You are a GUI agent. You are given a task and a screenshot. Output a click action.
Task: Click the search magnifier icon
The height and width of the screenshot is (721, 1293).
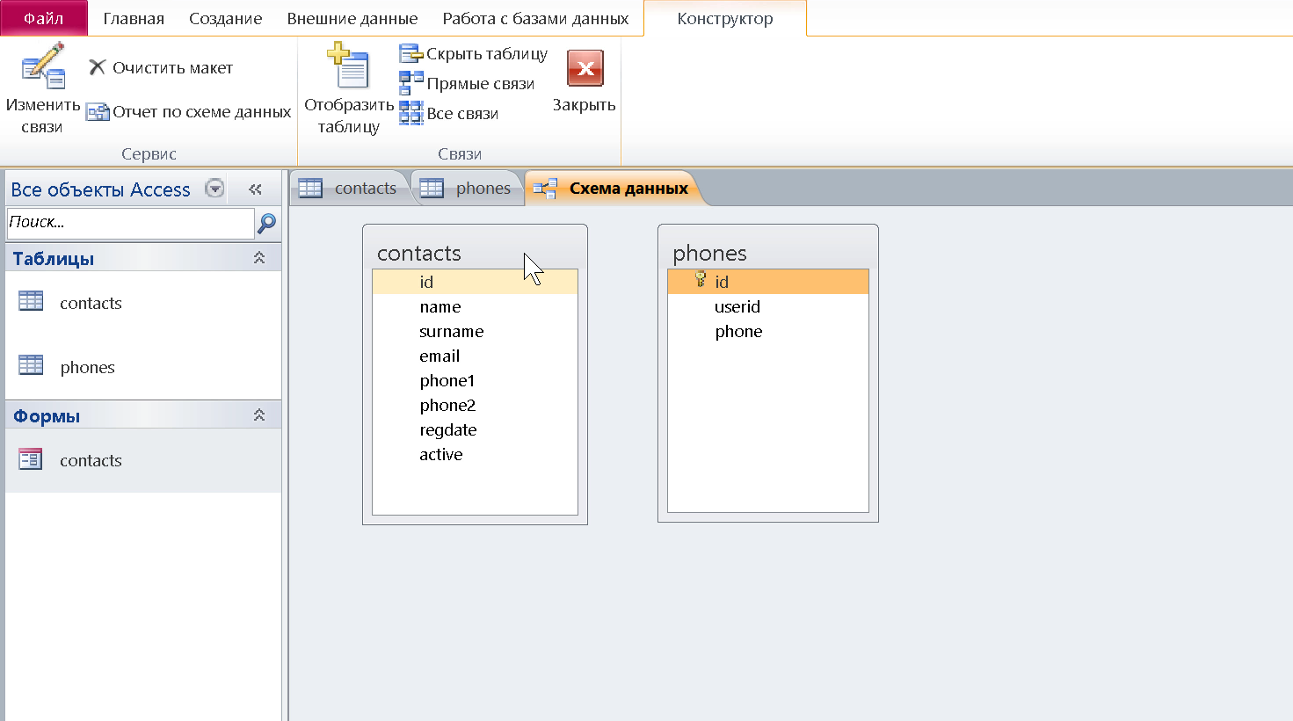tap(267, 223)
